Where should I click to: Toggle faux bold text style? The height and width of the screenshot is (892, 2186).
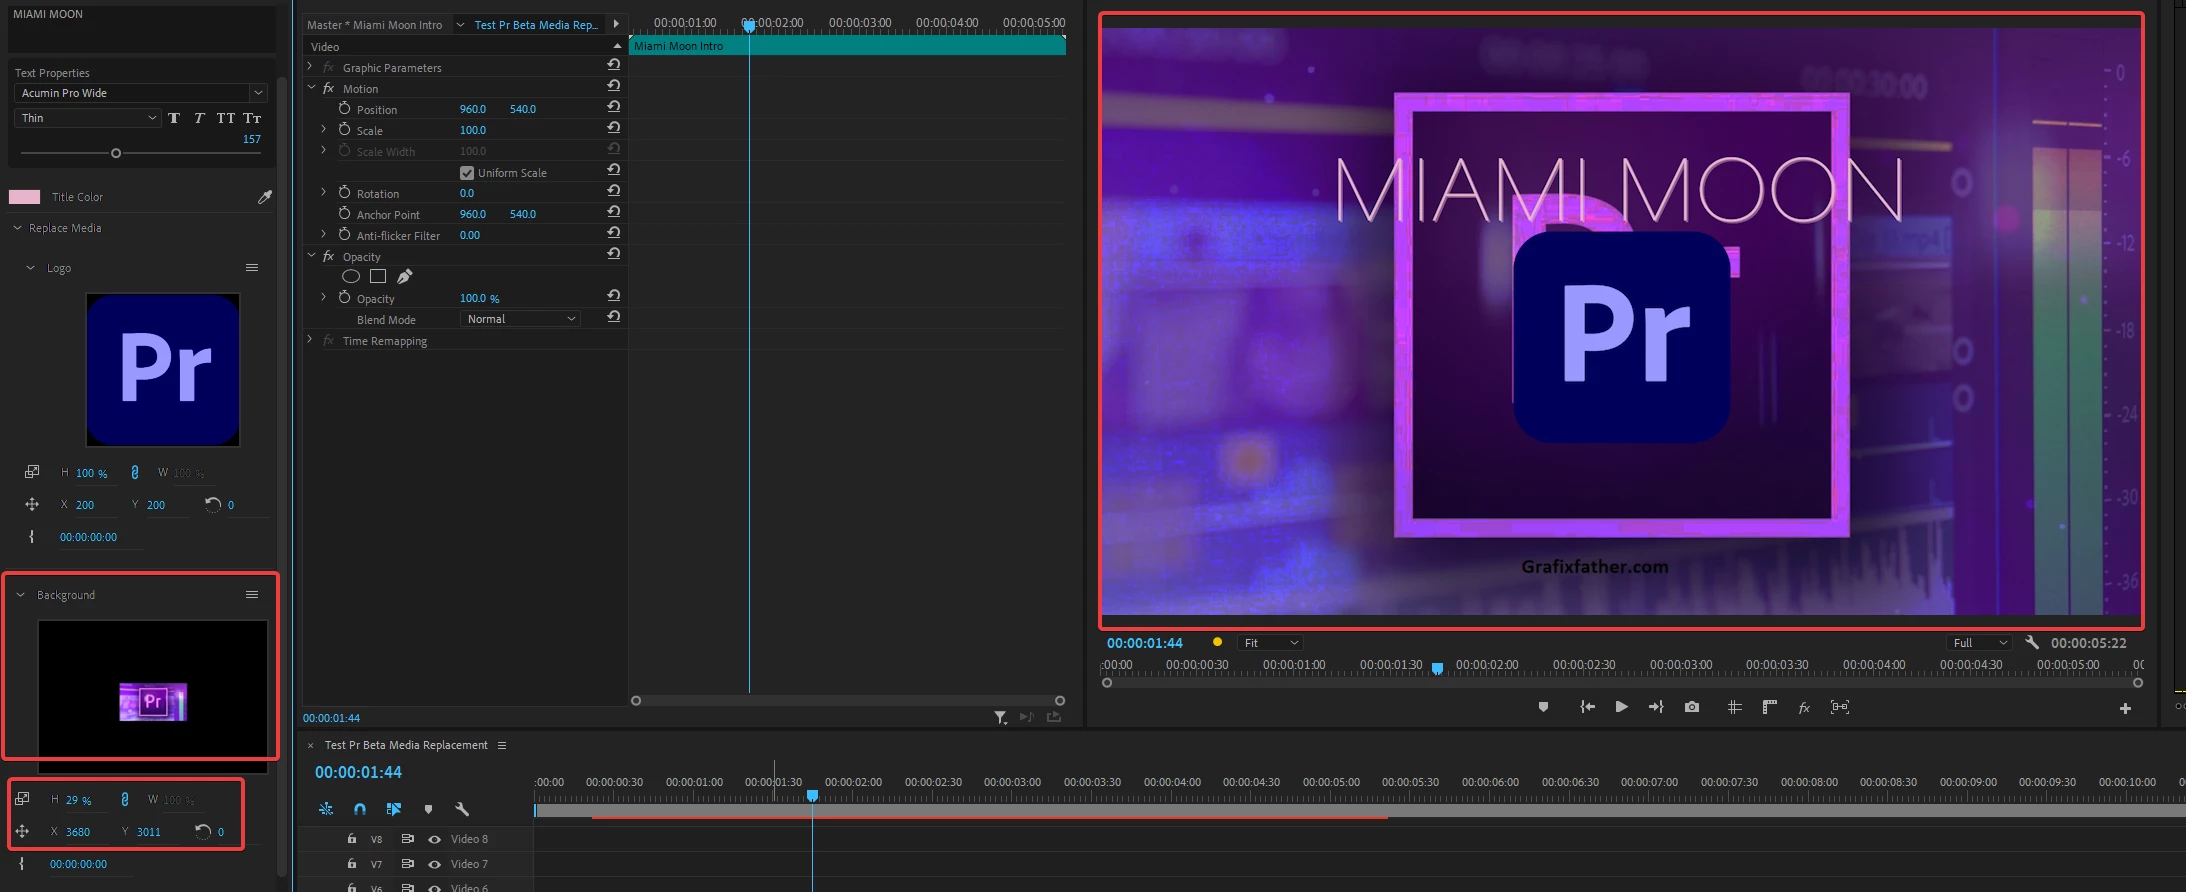coord(174,118)
